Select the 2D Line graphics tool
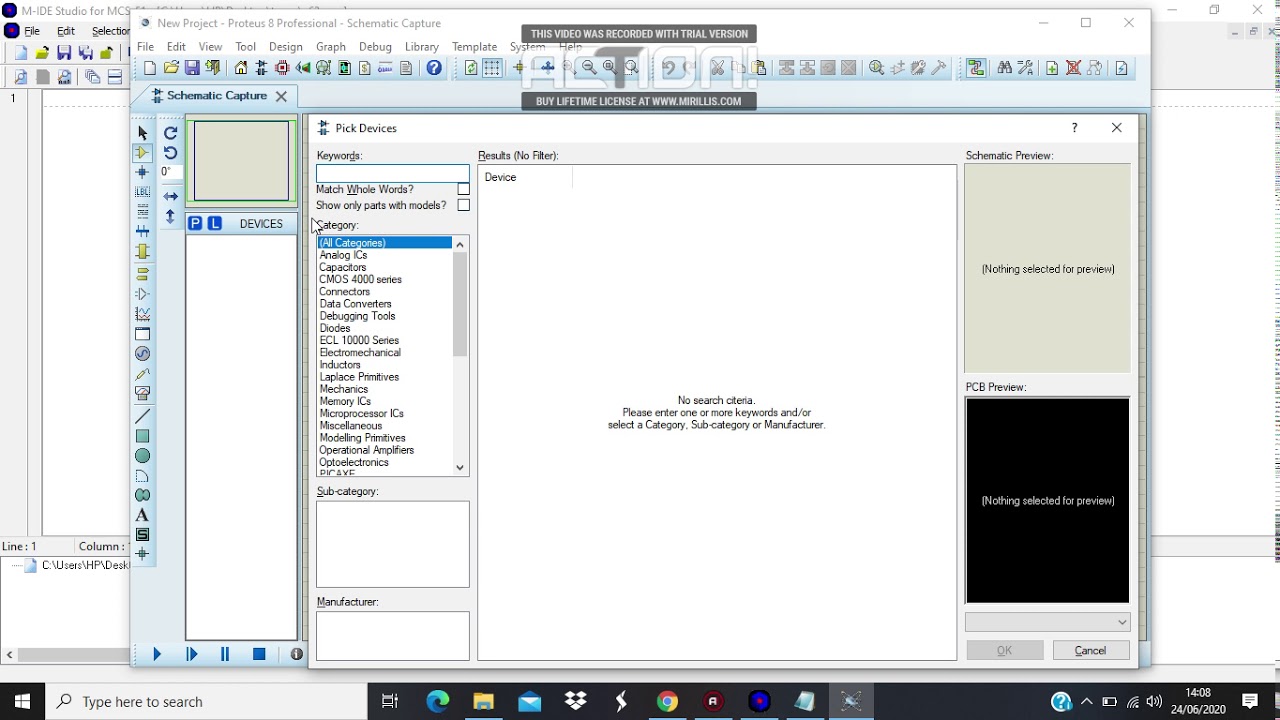 (142, 416)
